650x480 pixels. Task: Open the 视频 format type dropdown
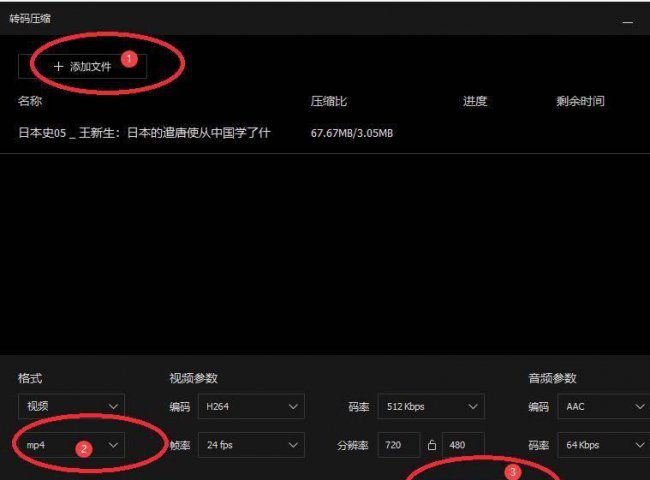[x=71, y=406]
